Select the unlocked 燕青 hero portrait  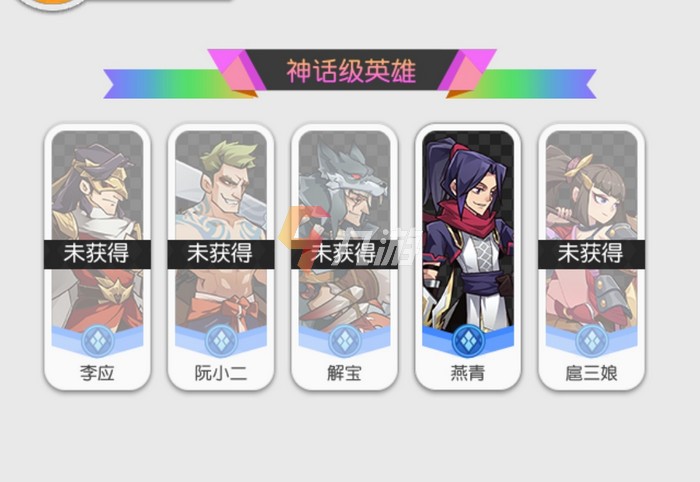click(x=468, y=232)
